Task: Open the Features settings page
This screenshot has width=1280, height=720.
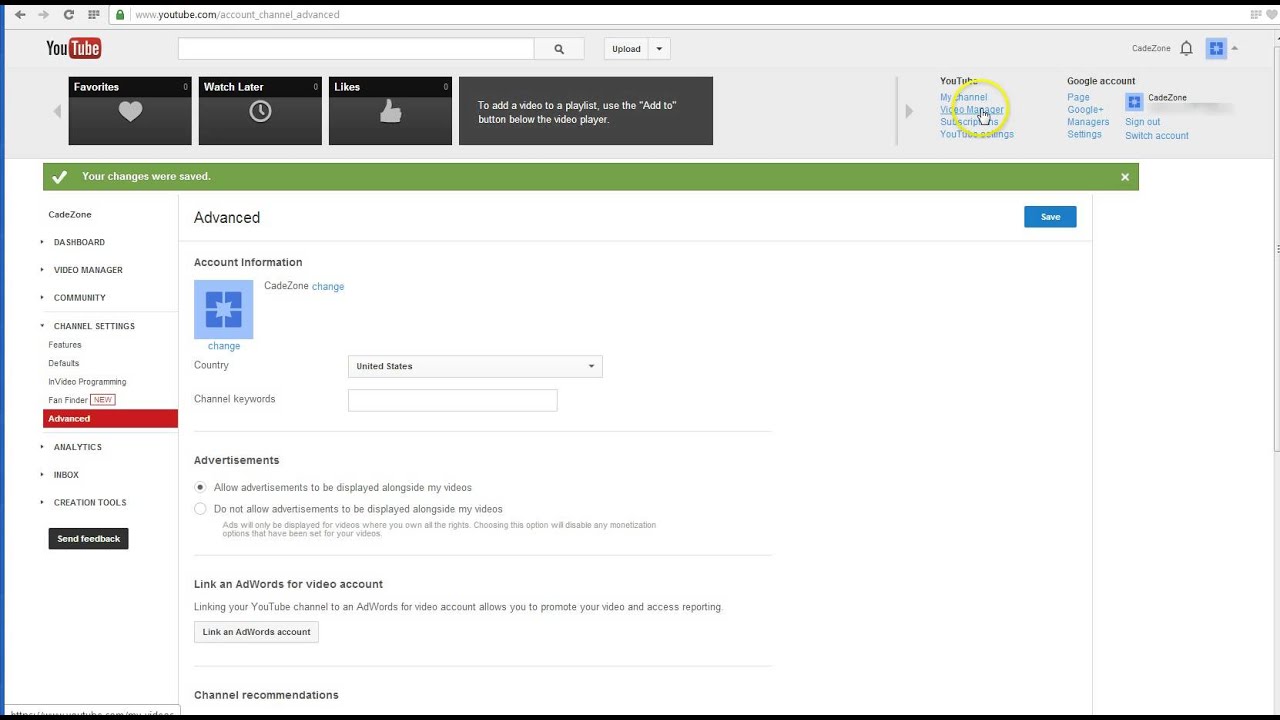Action: [x=65, y=345]
